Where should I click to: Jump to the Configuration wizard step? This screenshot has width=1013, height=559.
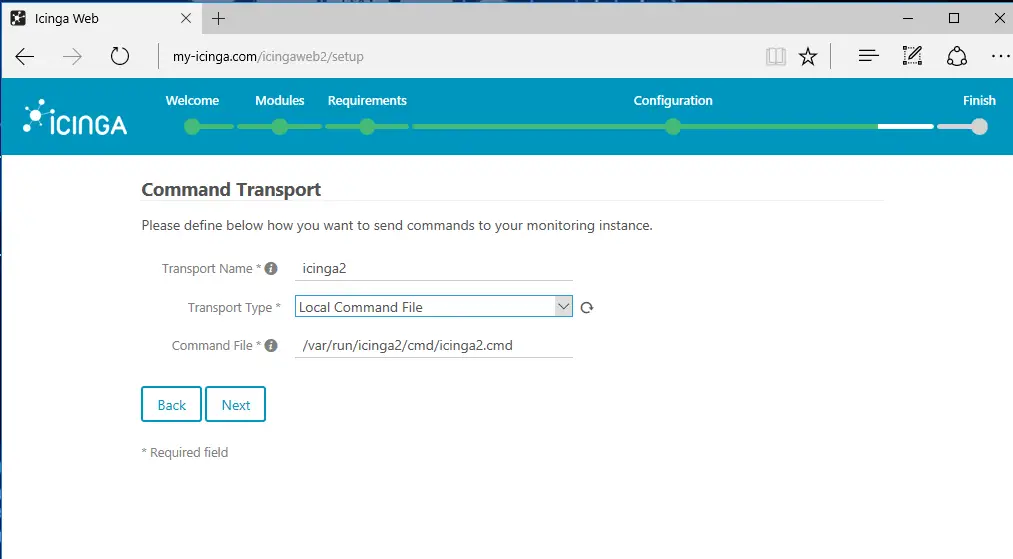pos(673,101)
